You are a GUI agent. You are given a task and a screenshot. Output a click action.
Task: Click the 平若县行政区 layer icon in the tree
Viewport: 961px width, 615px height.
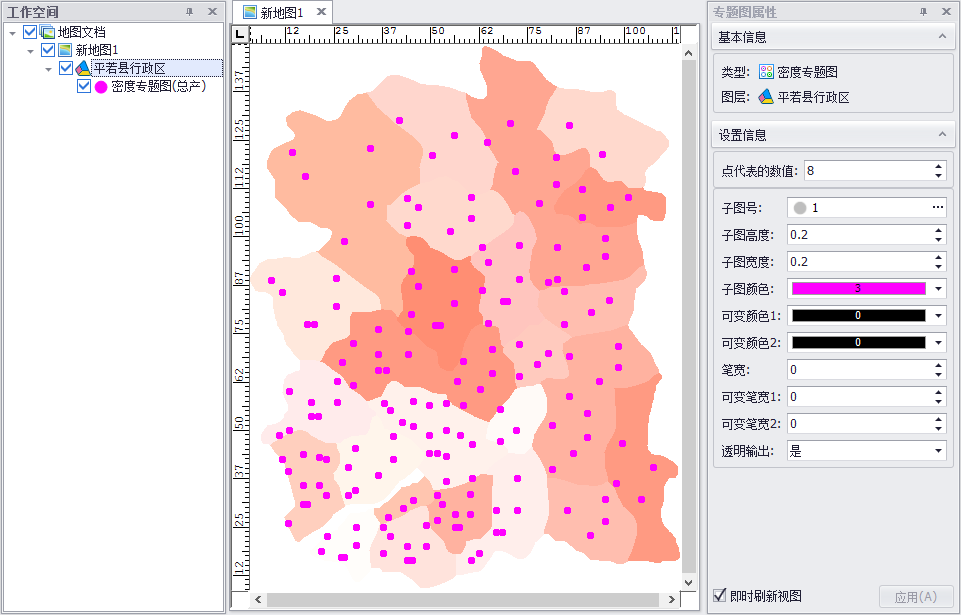pyautogui.click(x=83, y=68)
